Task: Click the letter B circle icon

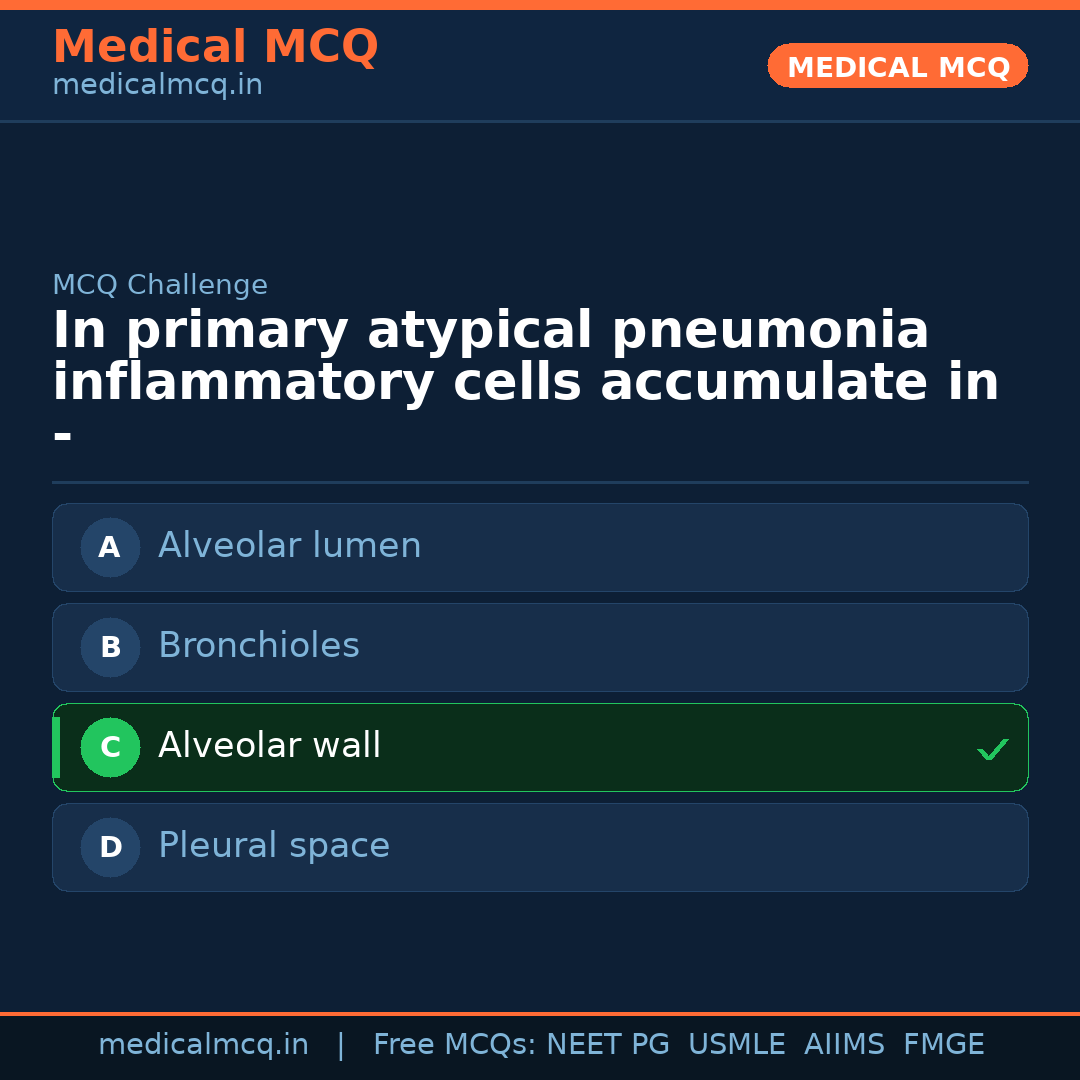Action: pyautogui.click(x=110, y=647)
